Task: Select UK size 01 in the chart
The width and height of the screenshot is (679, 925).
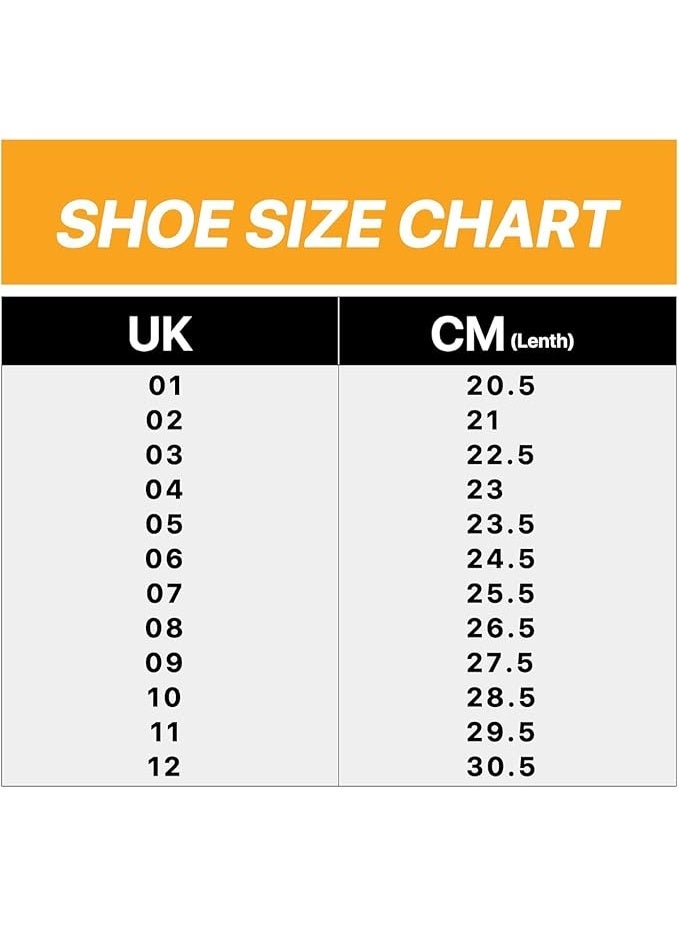Action: (x=165, y=386)
